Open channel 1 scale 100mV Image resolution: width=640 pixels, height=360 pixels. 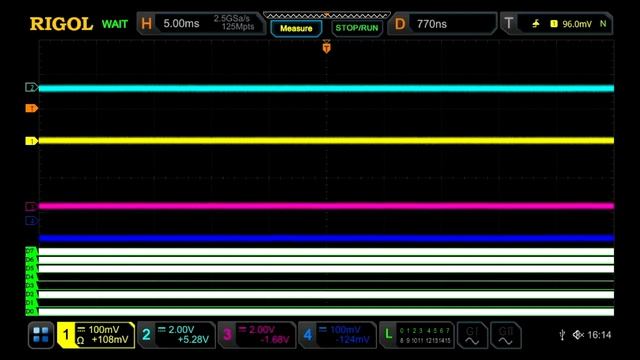pyautogui.click(x=104, y=329)
